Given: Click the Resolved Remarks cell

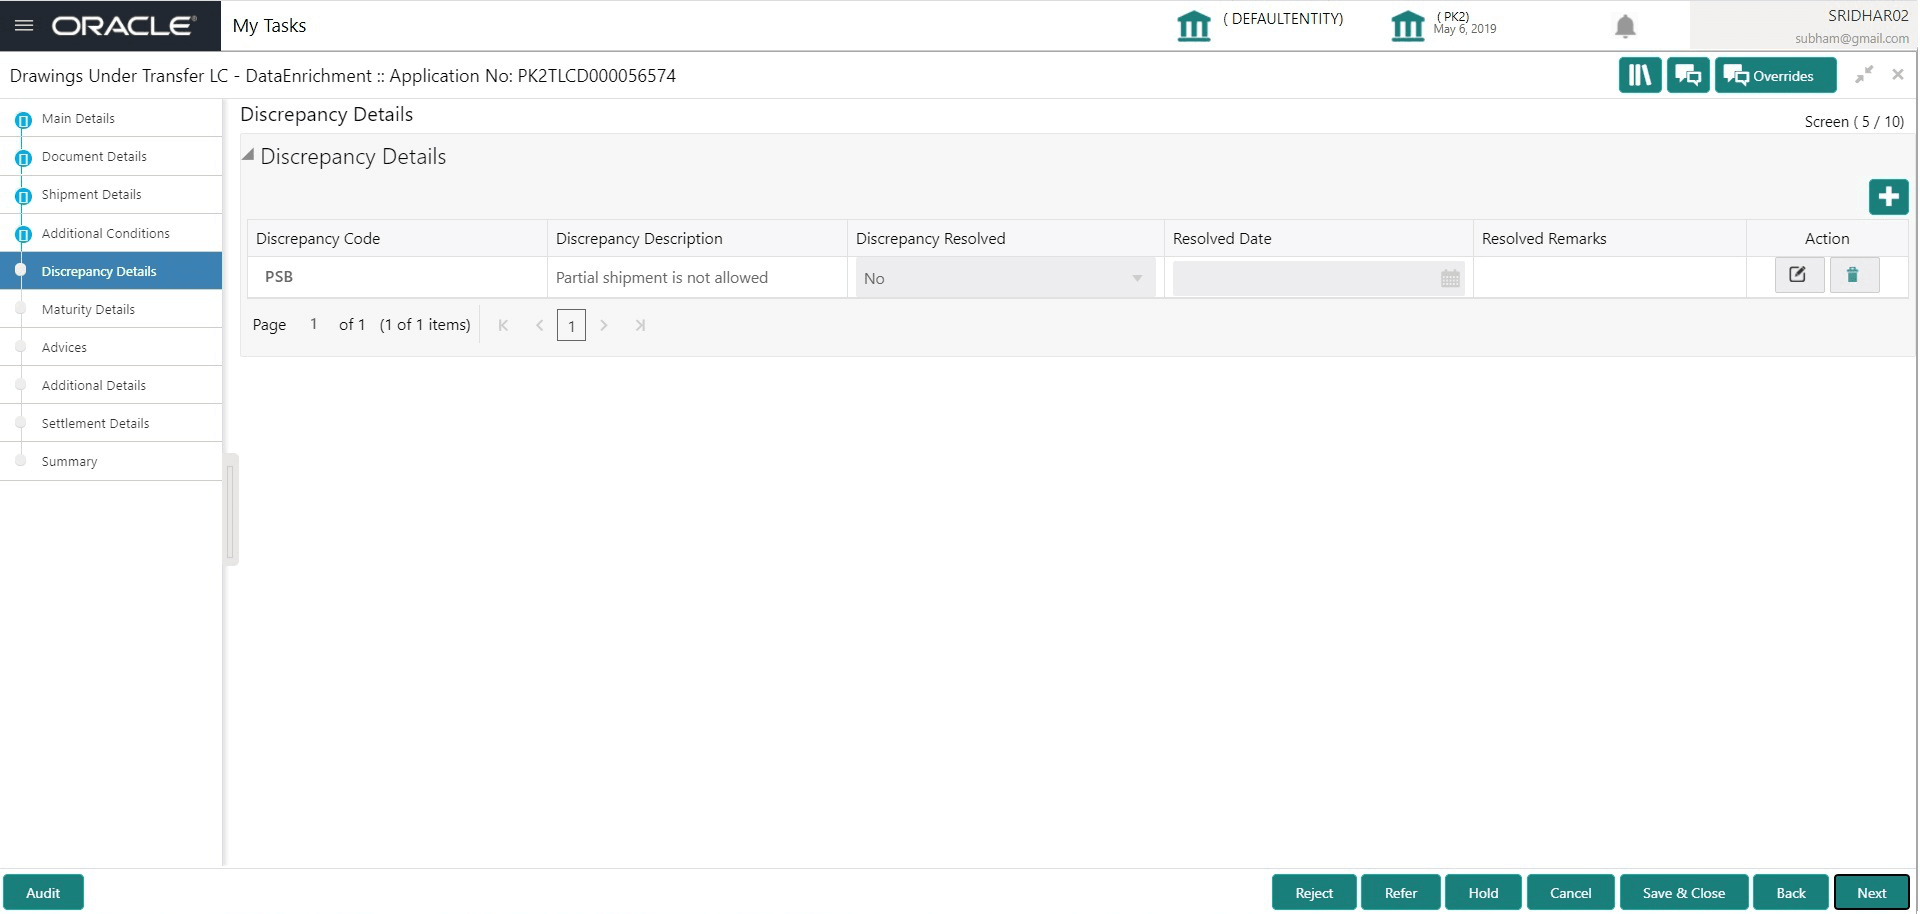Looking at the screenshot, I should click(1610, 277).
